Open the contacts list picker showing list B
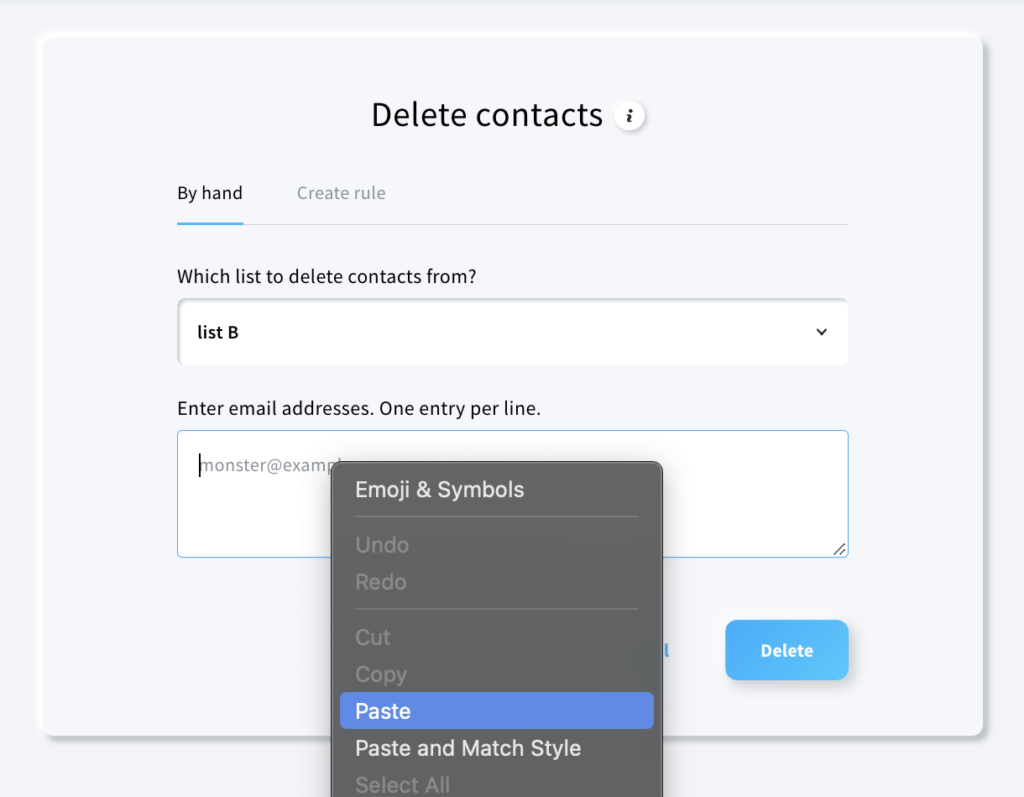 [x=513, y=332]
